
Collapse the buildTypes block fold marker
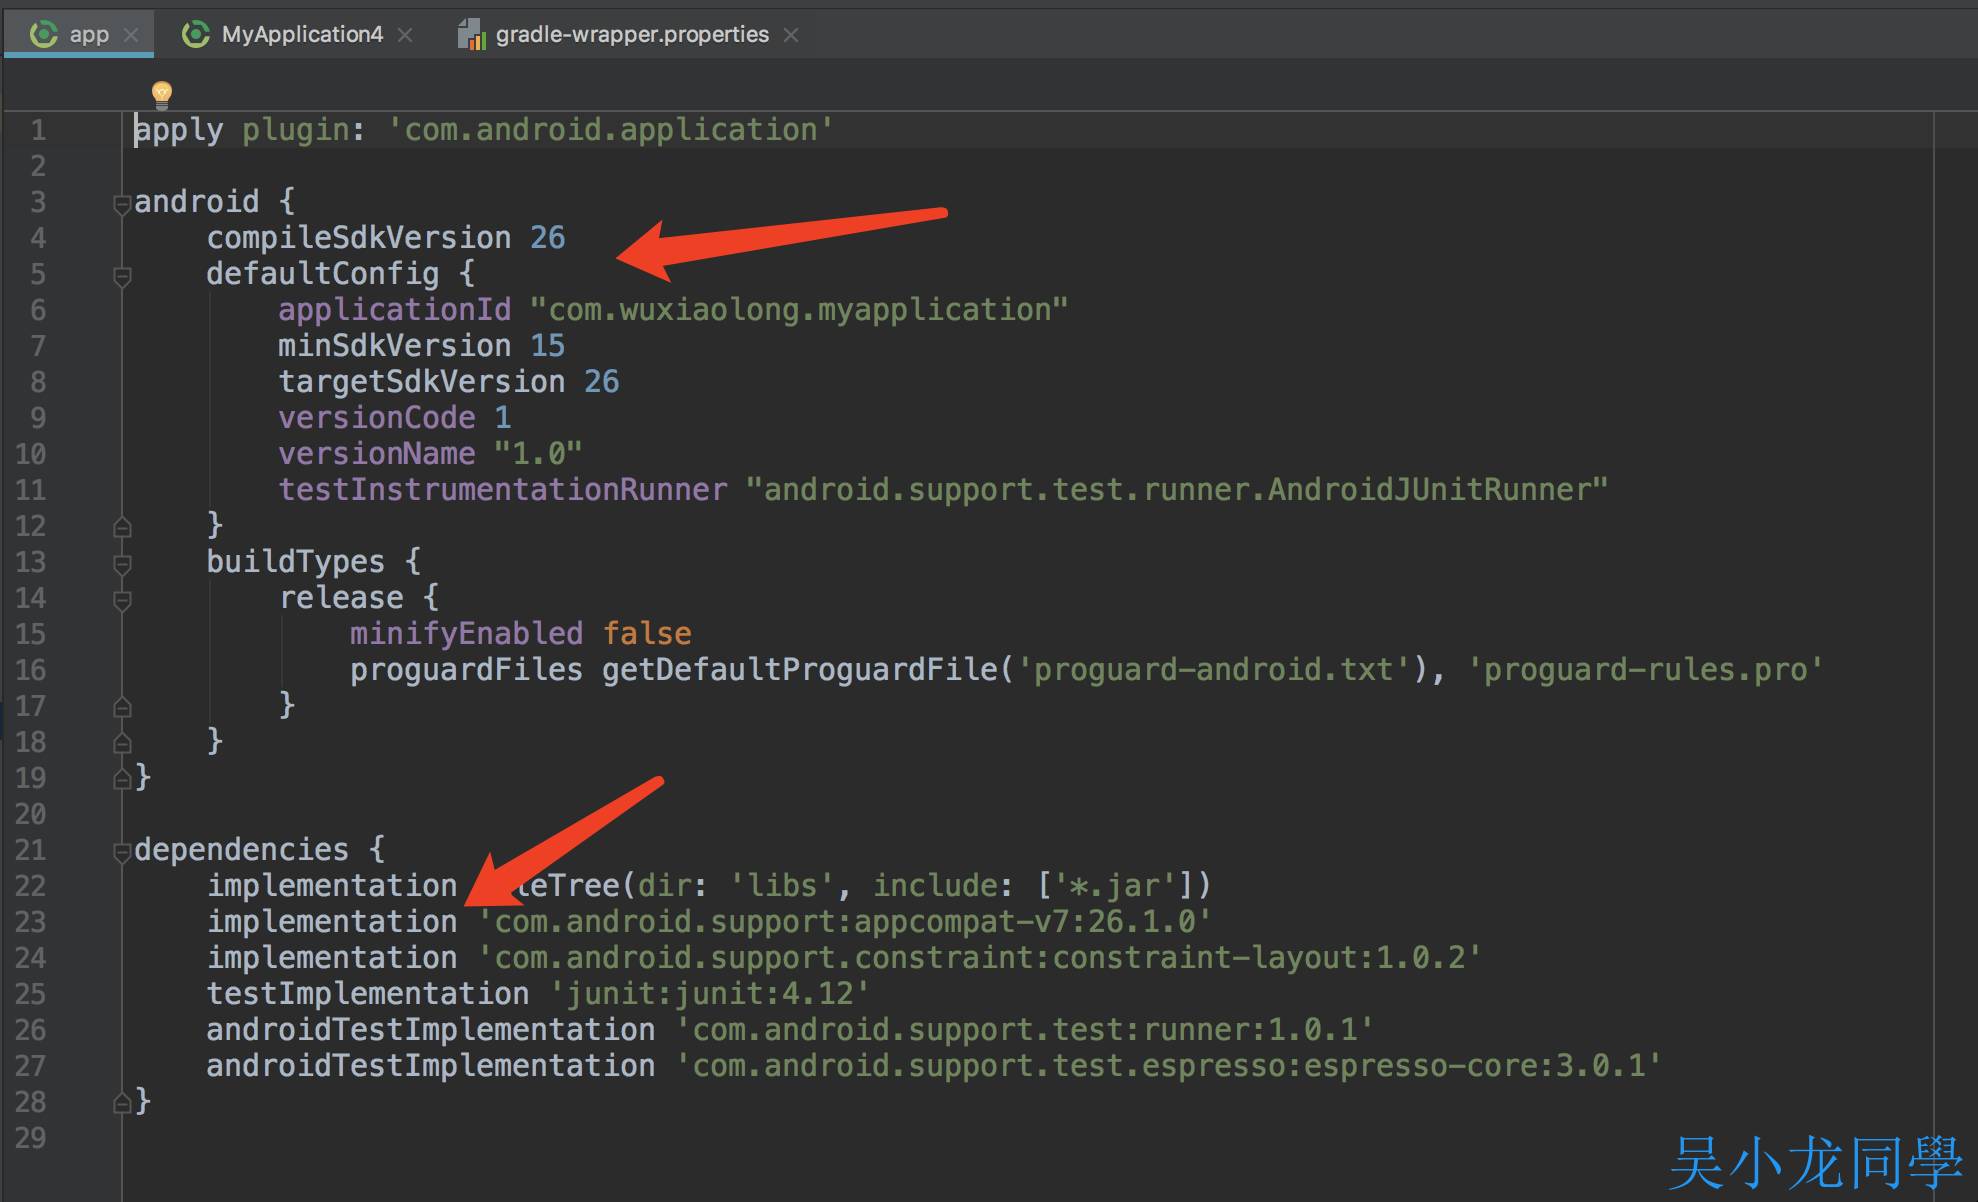tap(122, 564)
